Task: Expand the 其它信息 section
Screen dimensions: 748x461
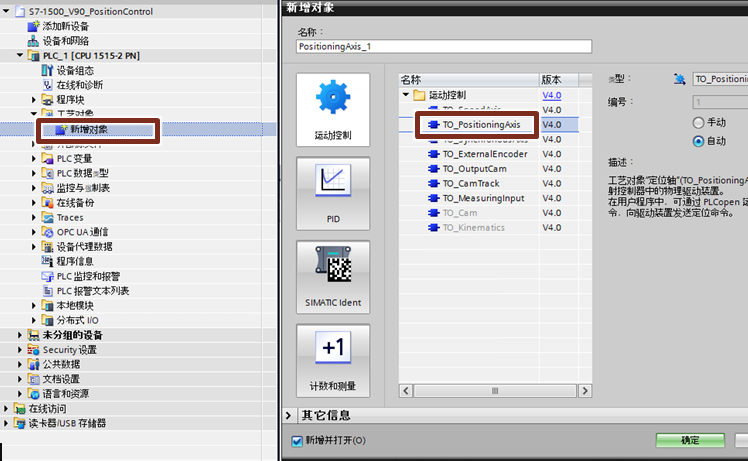Action: 289,415
